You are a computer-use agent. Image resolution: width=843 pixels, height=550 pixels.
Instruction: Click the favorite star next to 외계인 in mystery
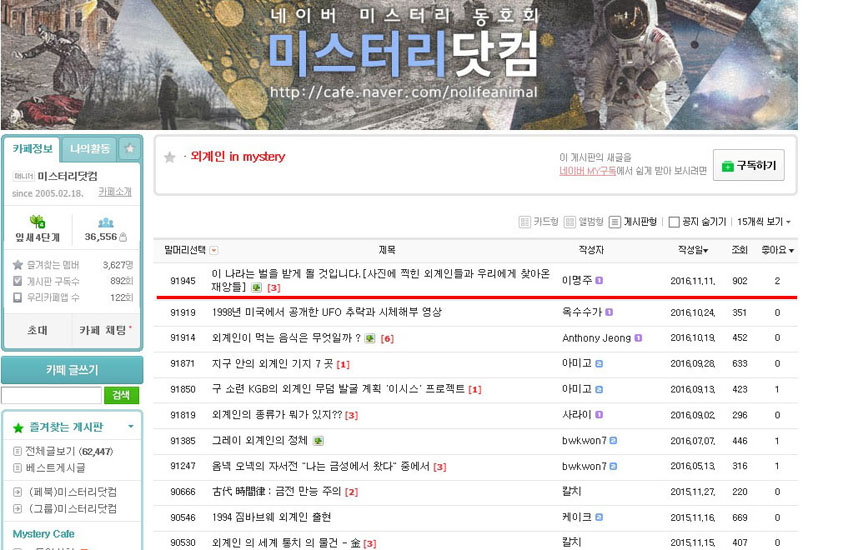click(x=170, y=157)
